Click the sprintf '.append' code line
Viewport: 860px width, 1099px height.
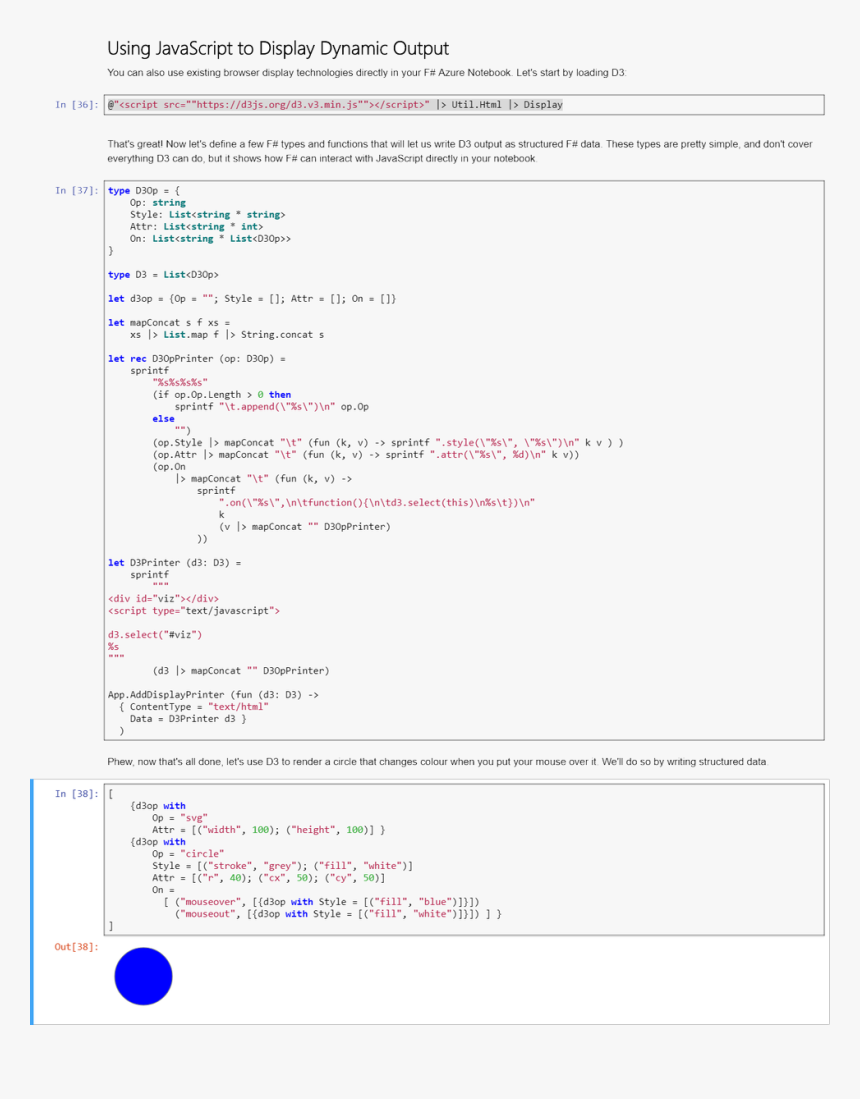(272, 407)
